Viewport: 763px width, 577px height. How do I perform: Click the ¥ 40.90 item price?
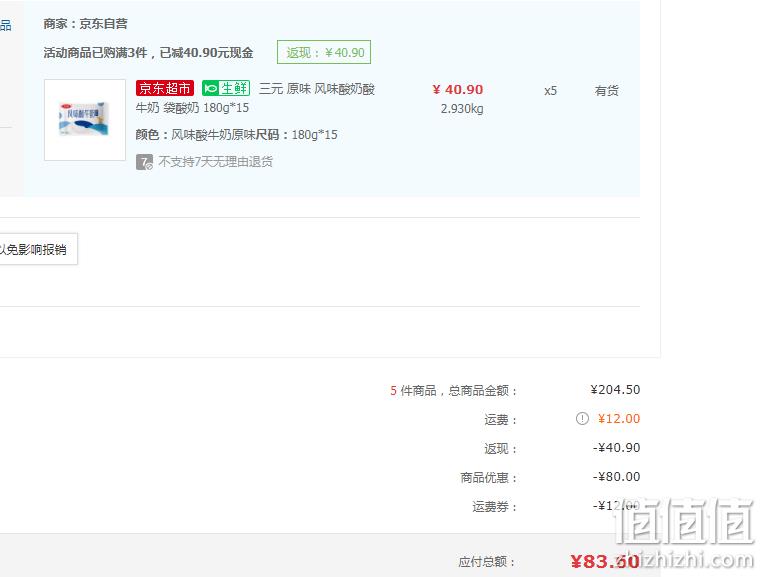pos(457,90)
